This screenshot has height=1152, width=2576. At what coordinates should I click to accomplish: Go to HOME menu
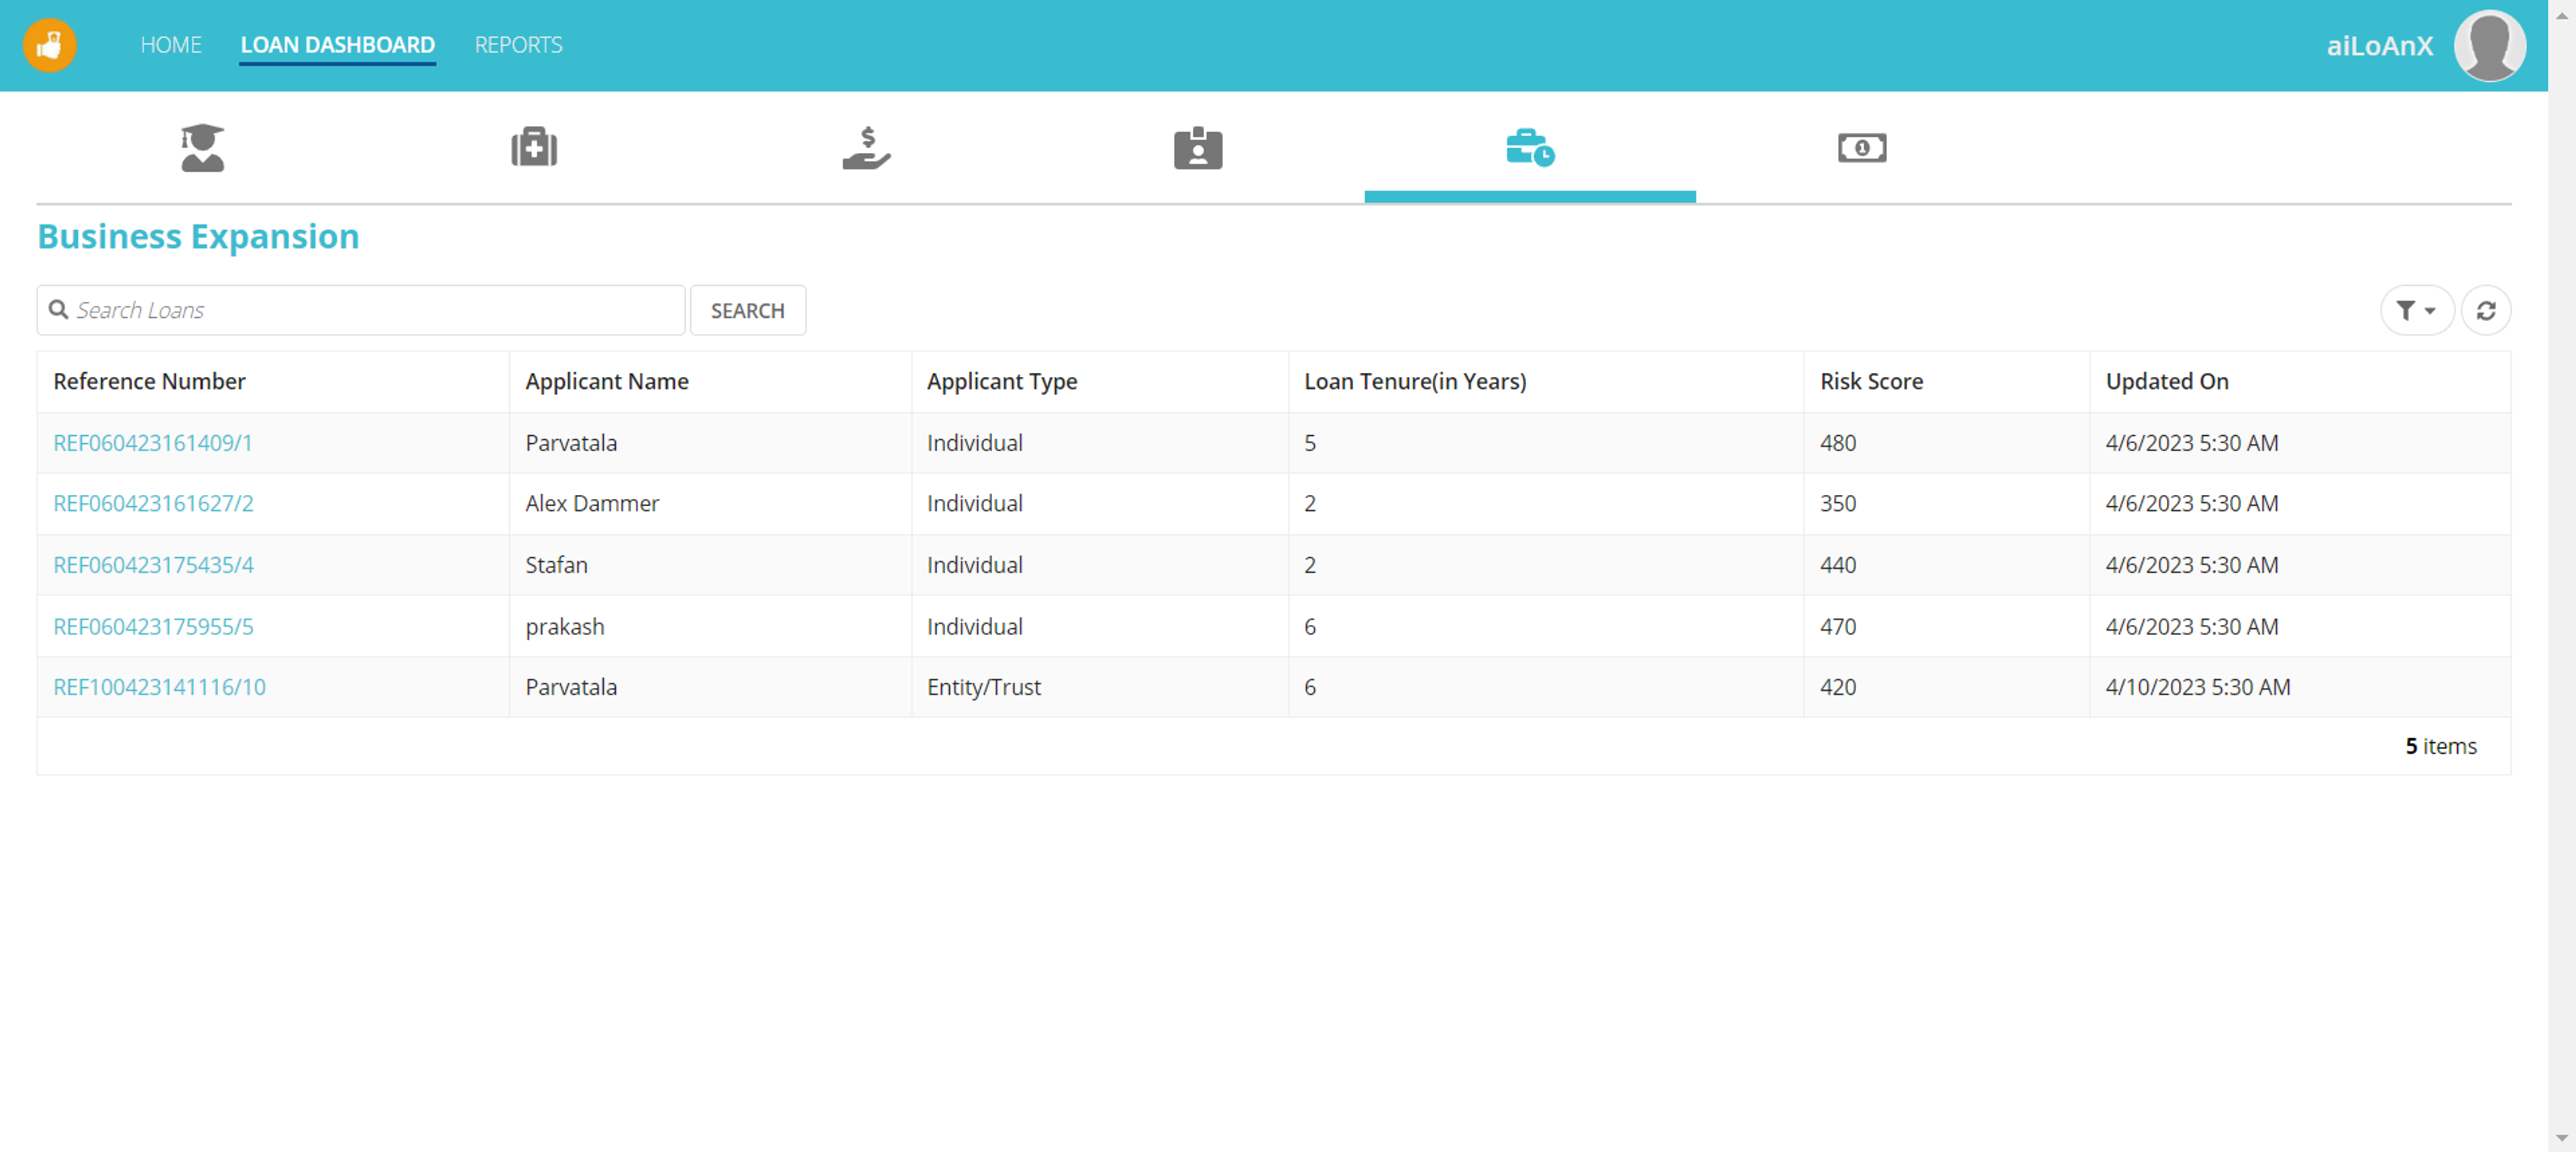(x=171, y=45)
